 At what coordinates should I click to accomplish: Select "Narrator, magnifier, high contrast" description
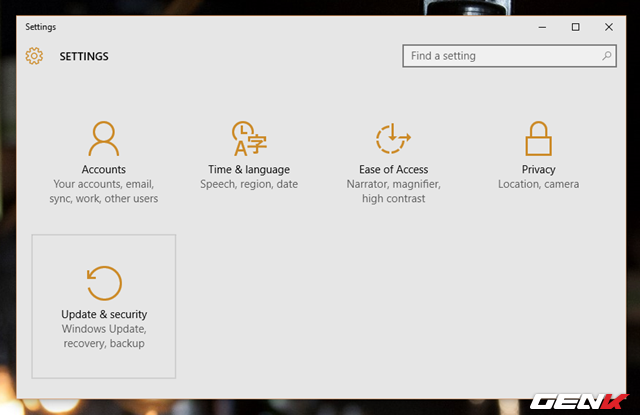(x=393, y=191)
